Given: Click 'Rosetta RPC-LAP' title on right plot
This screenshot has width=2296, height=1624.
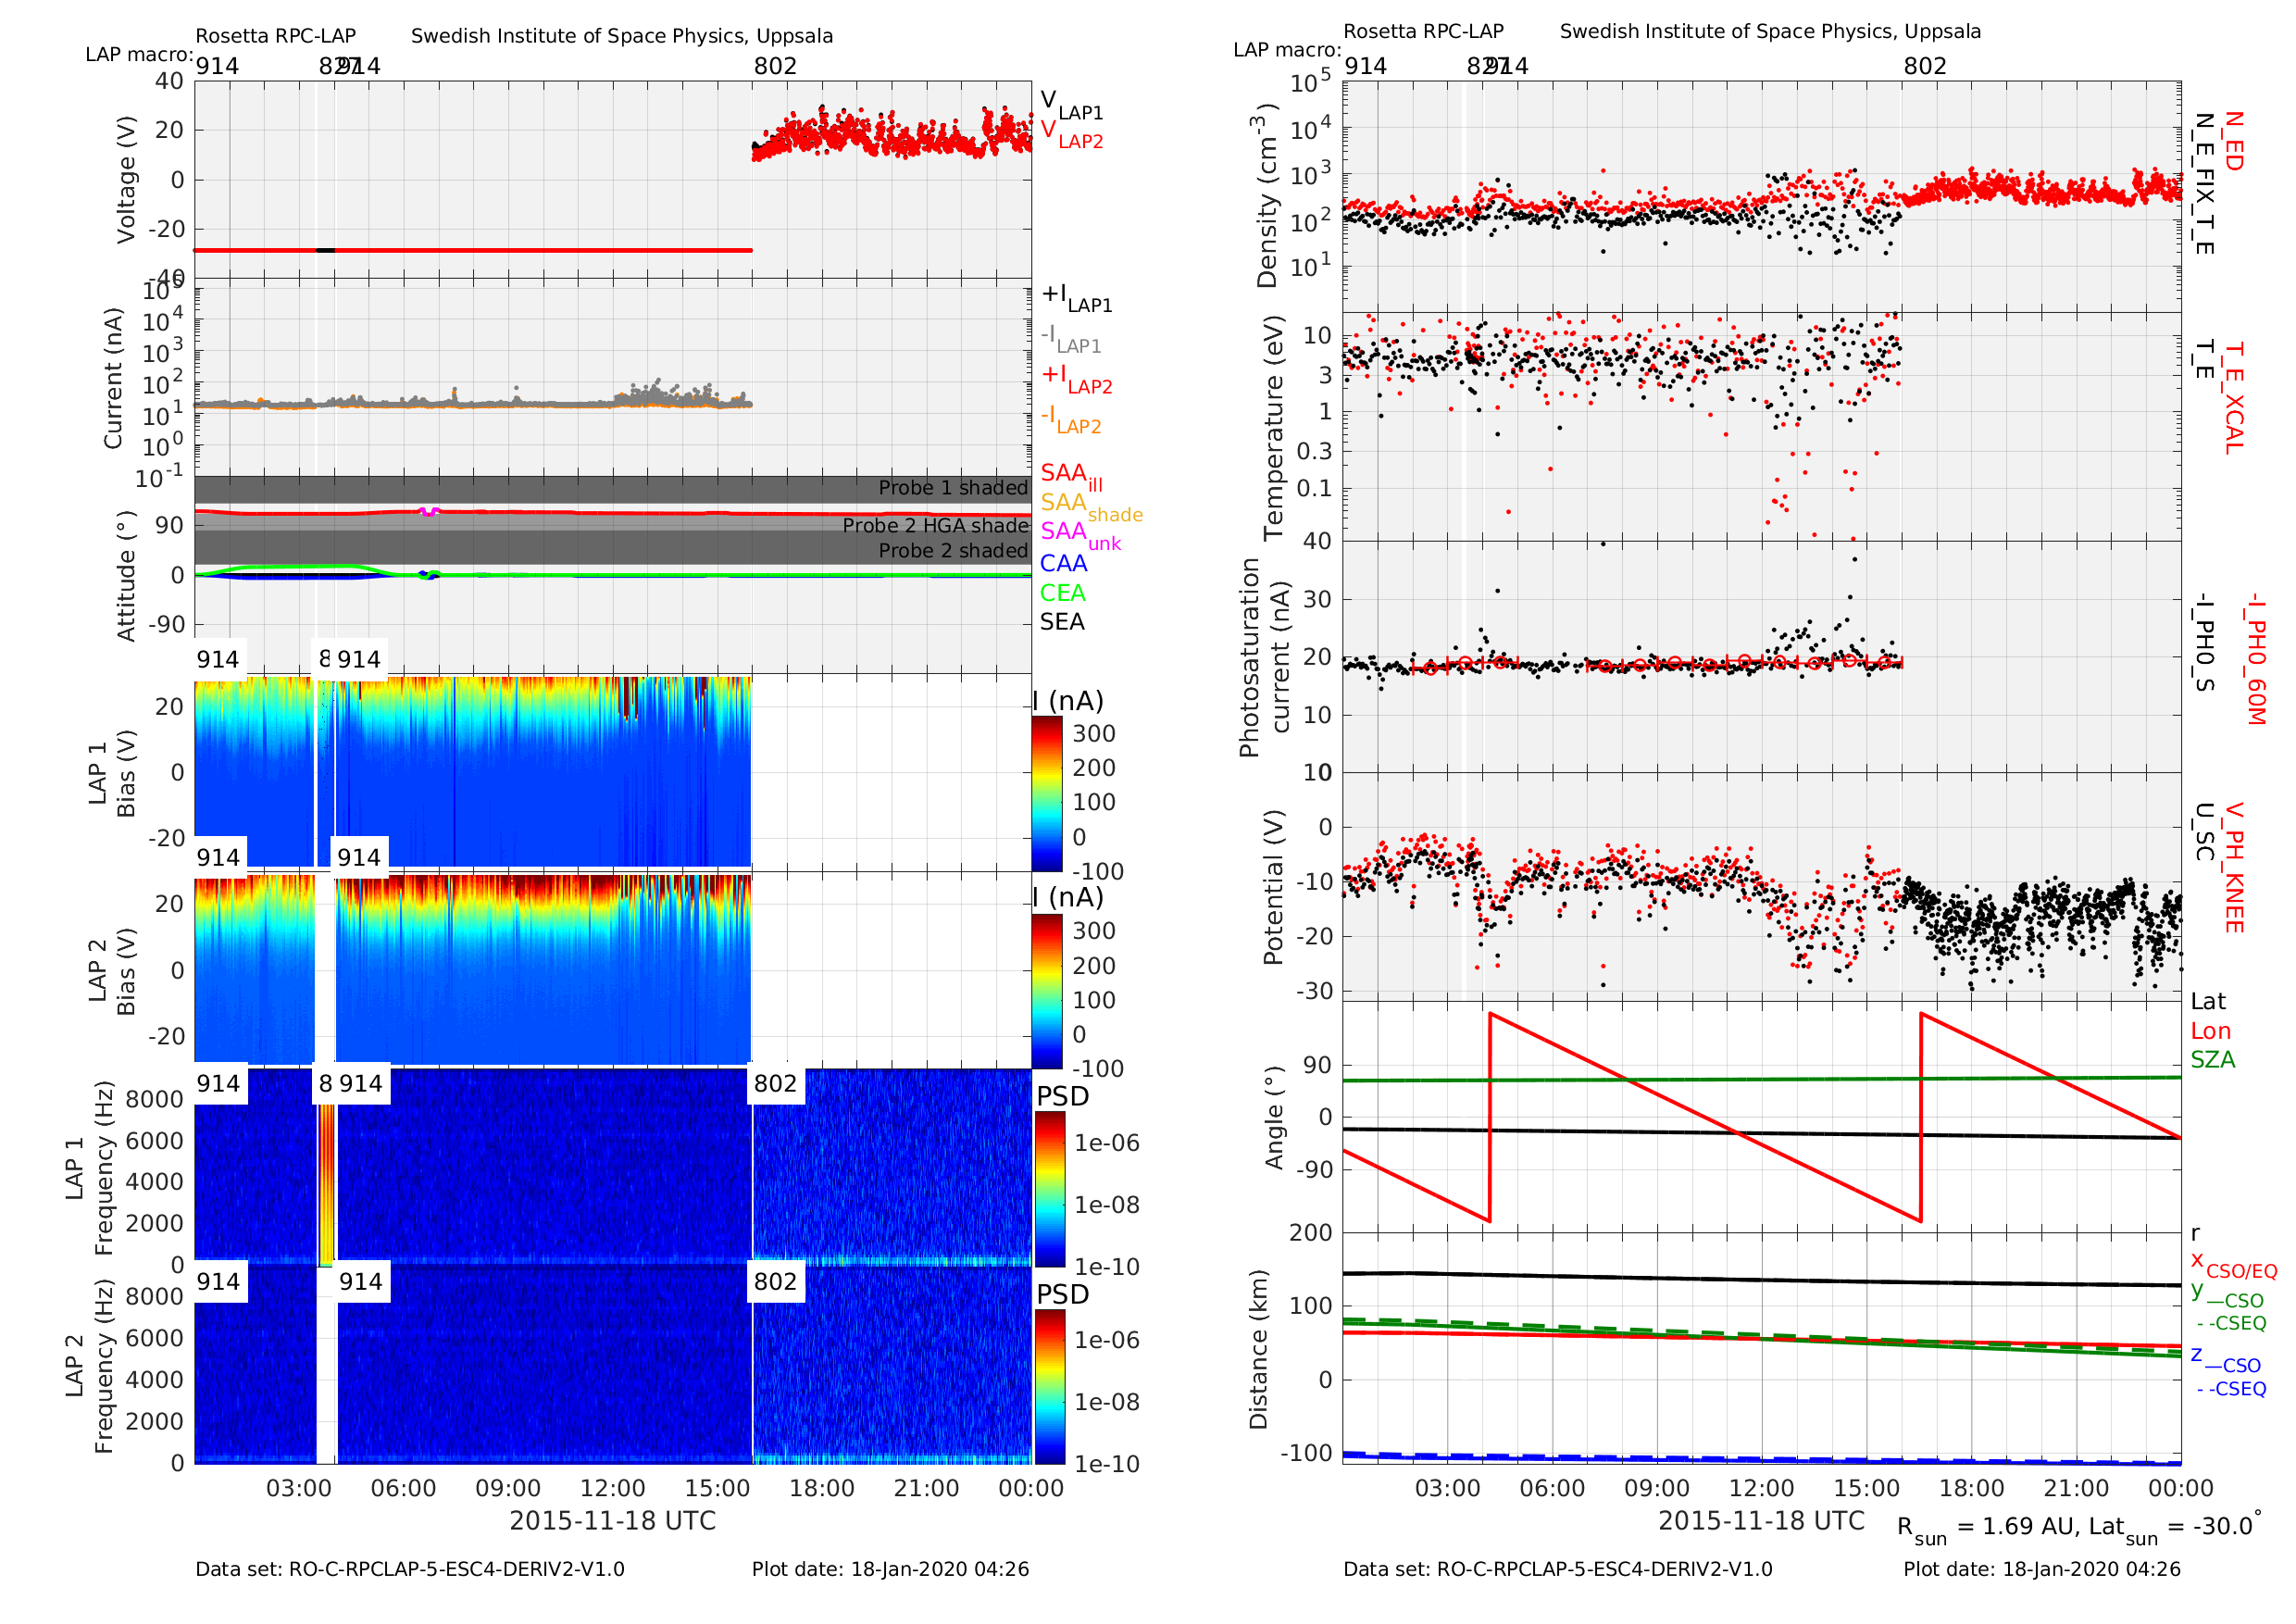Looking at the screenshot, I should [x=1423, y=31].
